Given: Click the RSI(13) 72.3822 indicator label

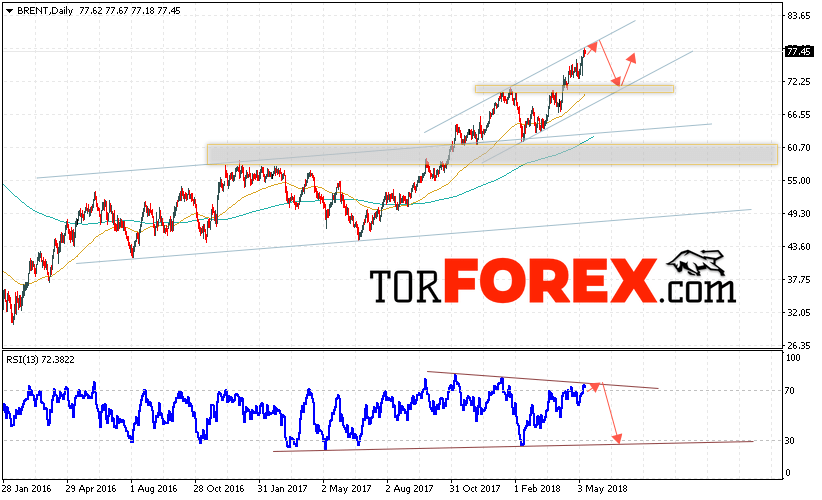Looking at the screenshot, I should click(40, 360).
